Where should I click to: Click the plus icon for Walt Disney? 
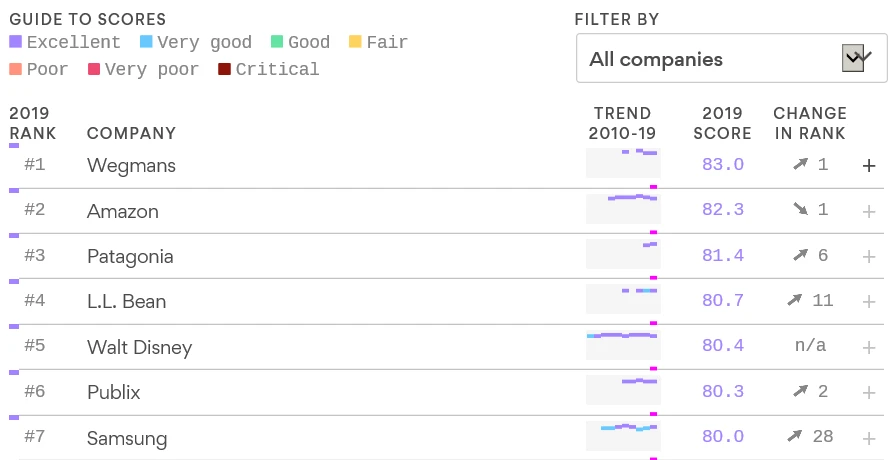869,348
